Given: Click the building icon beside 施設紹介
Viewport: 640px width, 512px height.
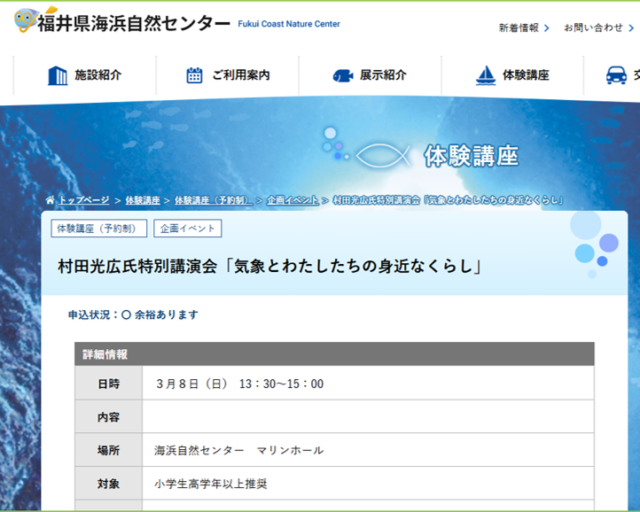Looking at the screenshot, I should click(x=57, y=75).
